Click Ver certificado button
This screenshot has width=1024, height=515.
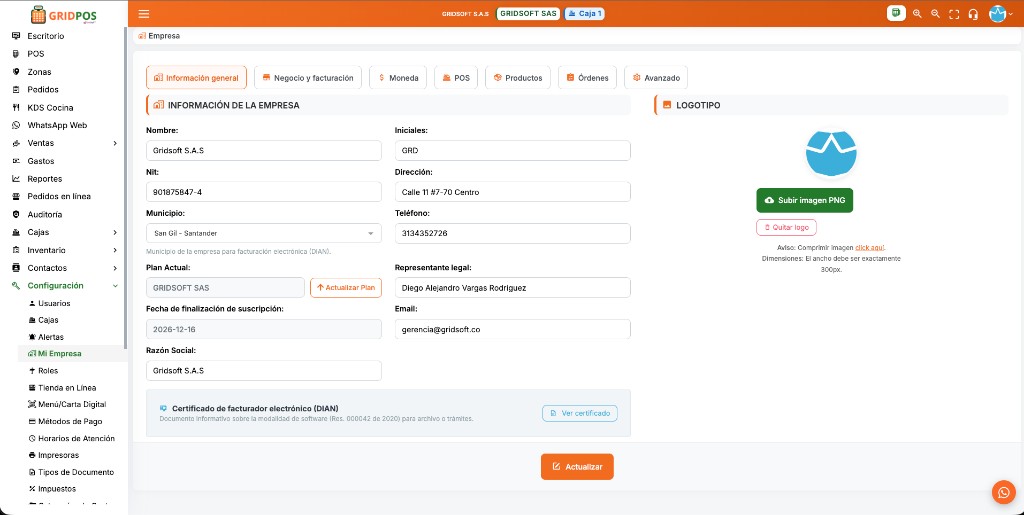580,413
